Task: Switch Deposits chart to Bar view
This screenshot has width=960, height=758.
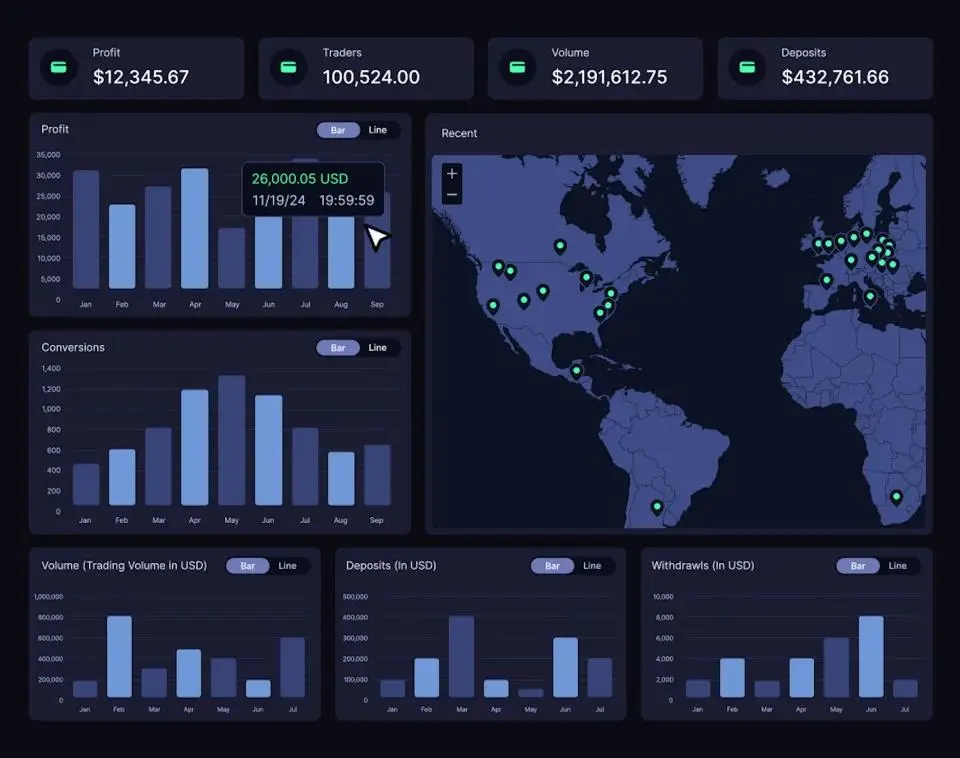Action: [552, 566]
